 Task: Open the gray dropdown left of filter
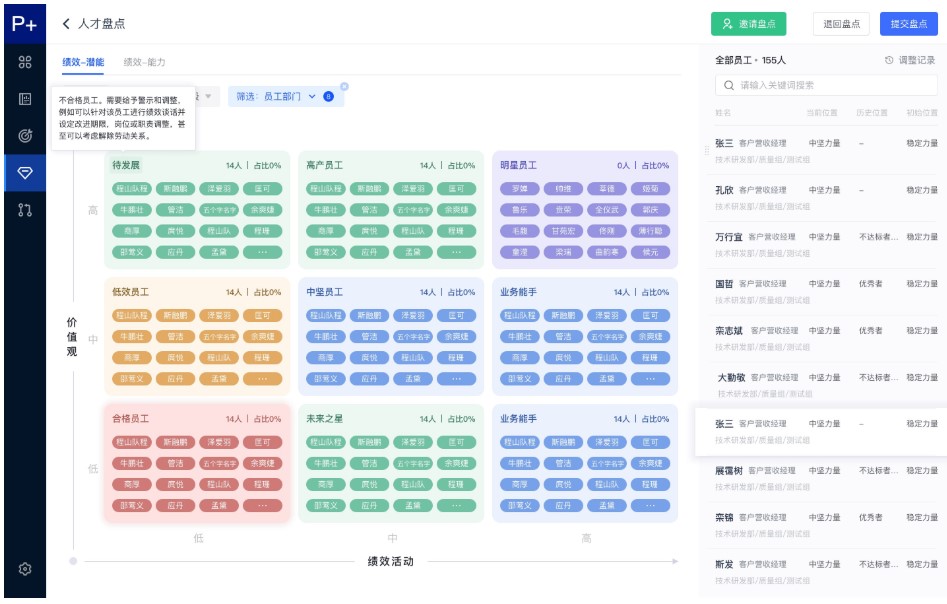207,97
